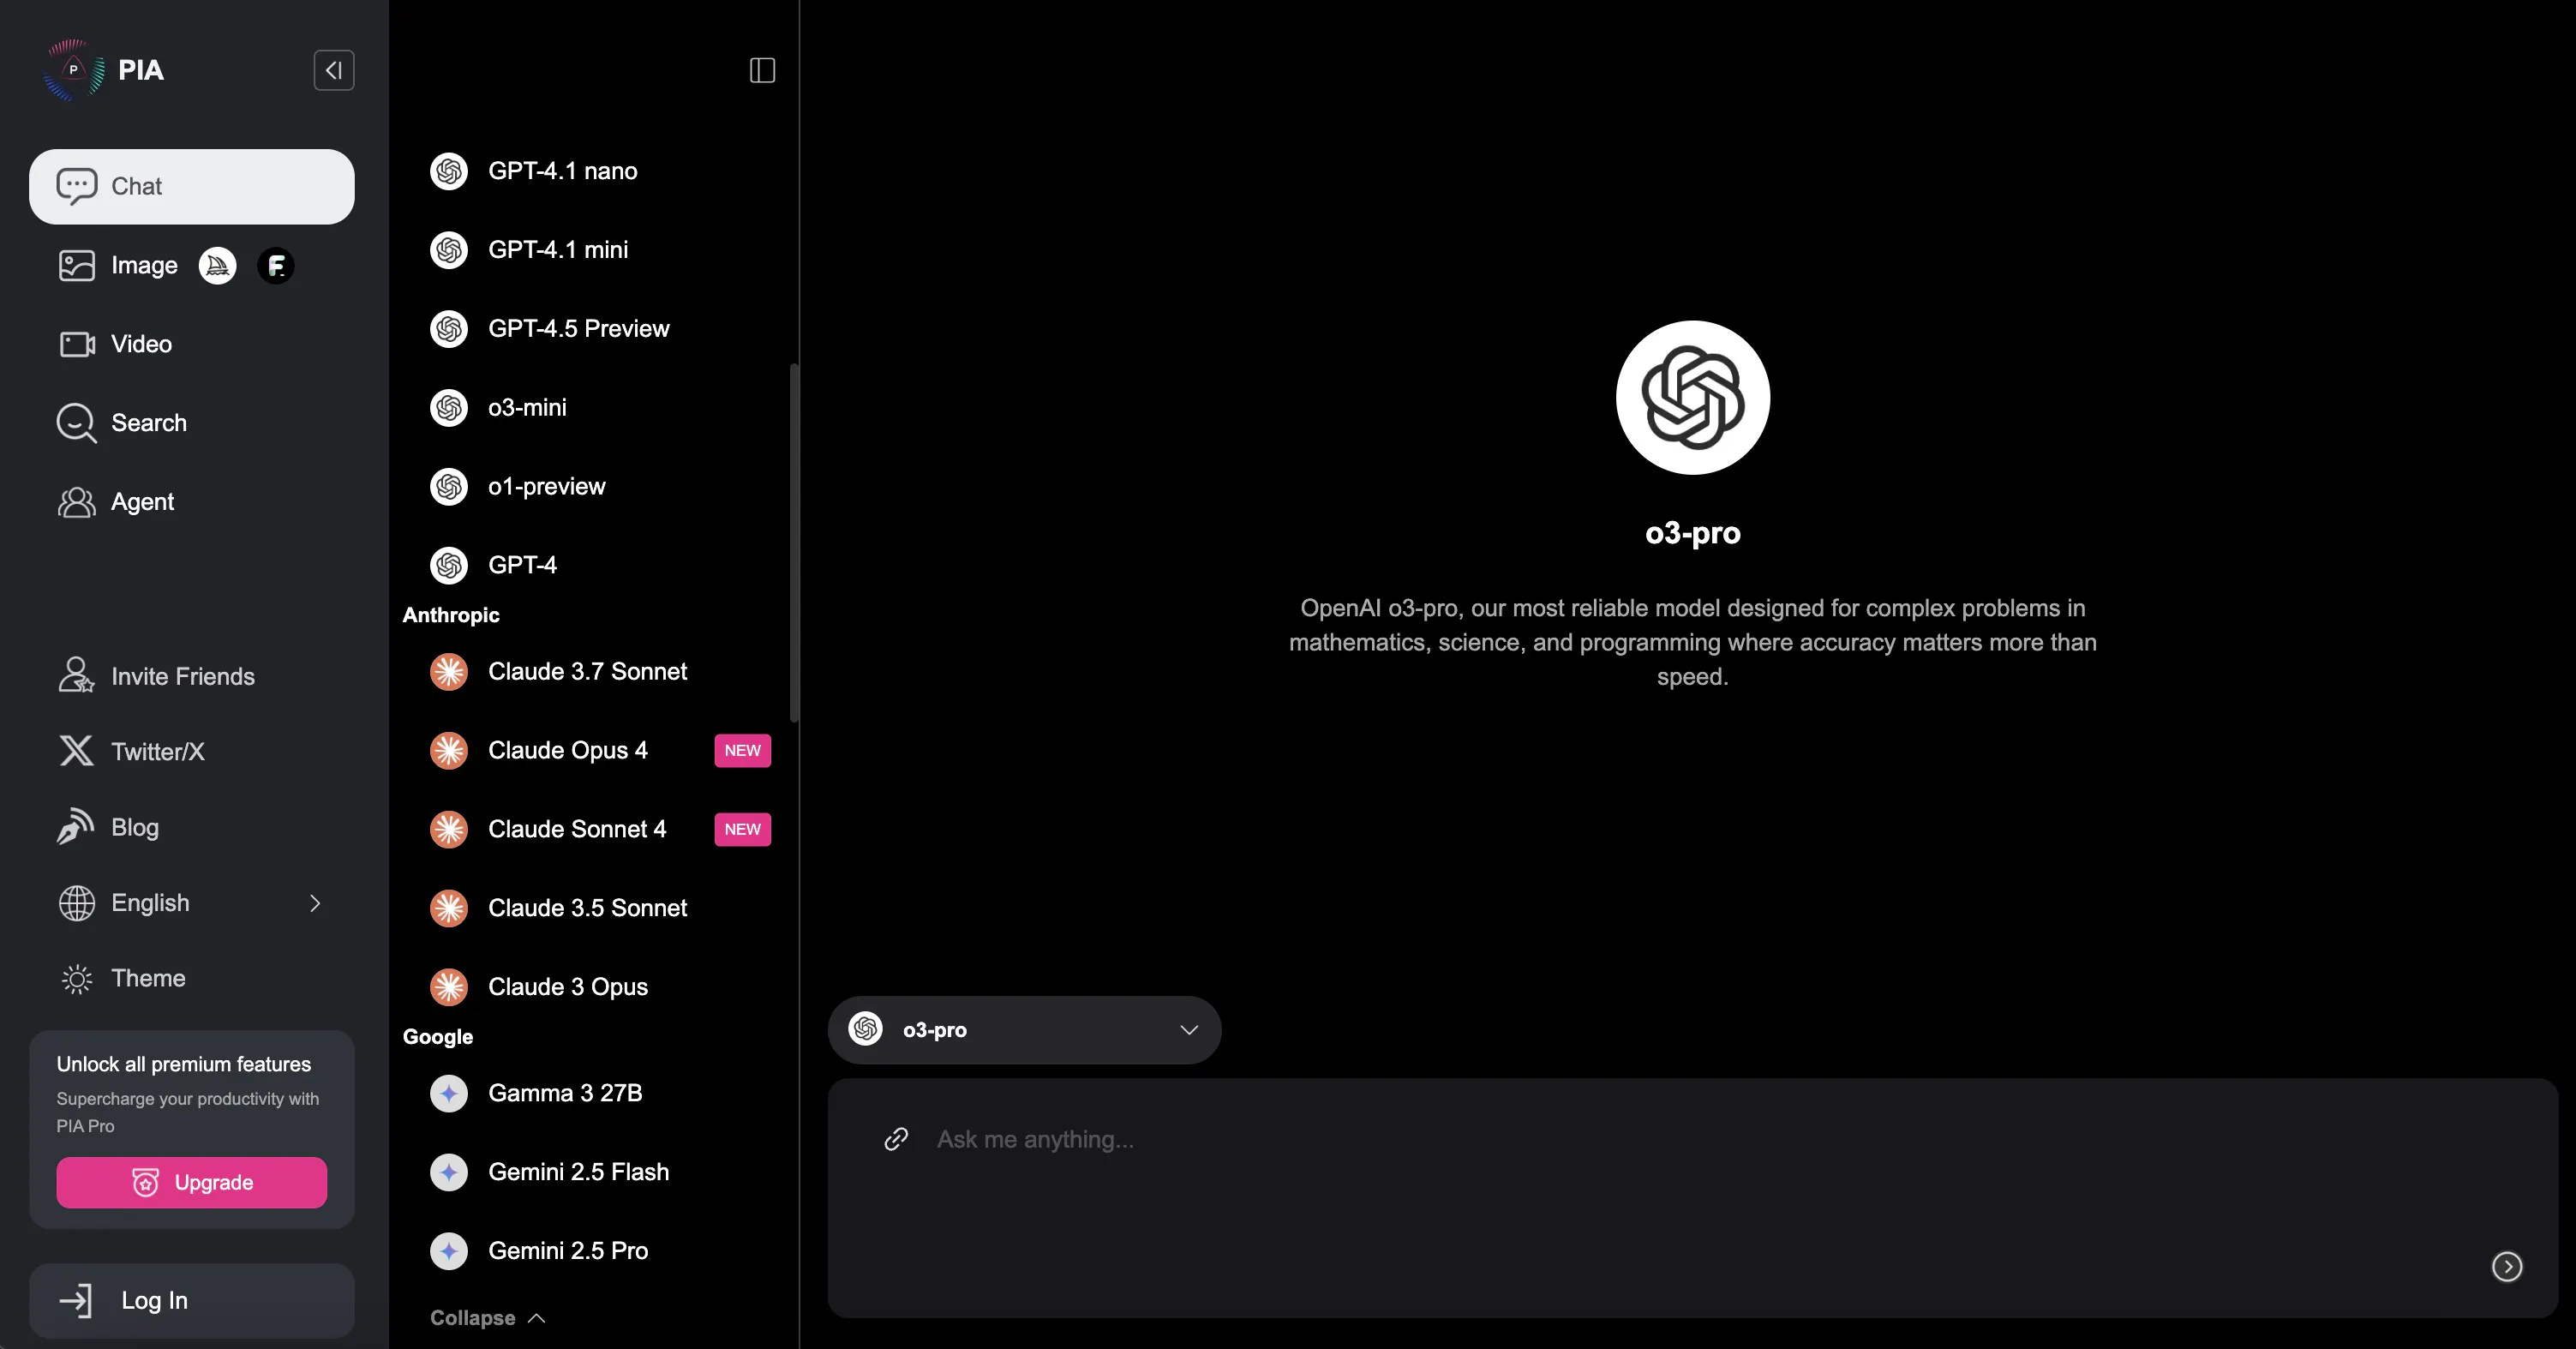The width and height of the screenshot is (2576, 1349).
Task: Click the Anthropic section header
Action: 451,615
